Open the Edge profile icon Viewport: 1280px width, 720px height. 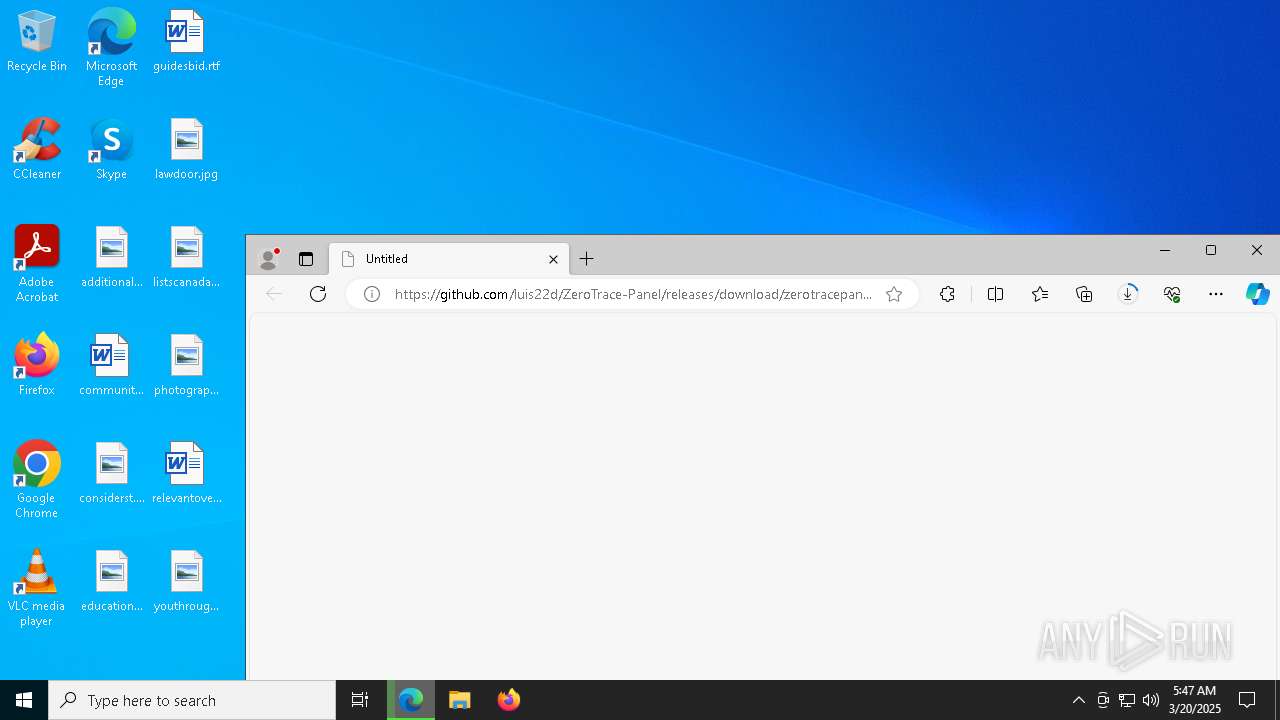[268, 259]
